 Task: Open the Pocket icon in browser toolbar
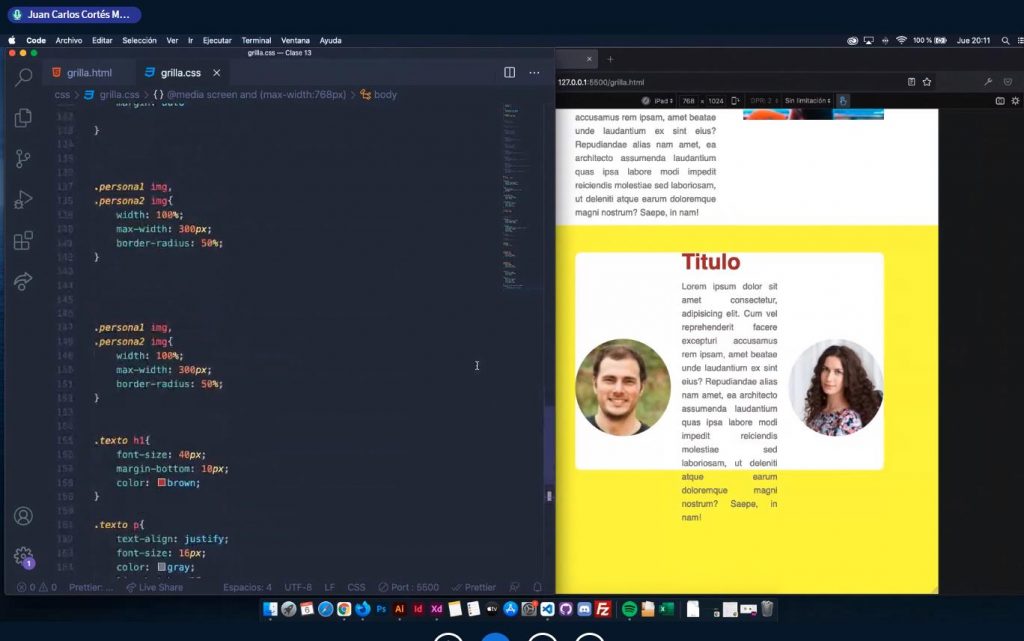point(1008,82)
